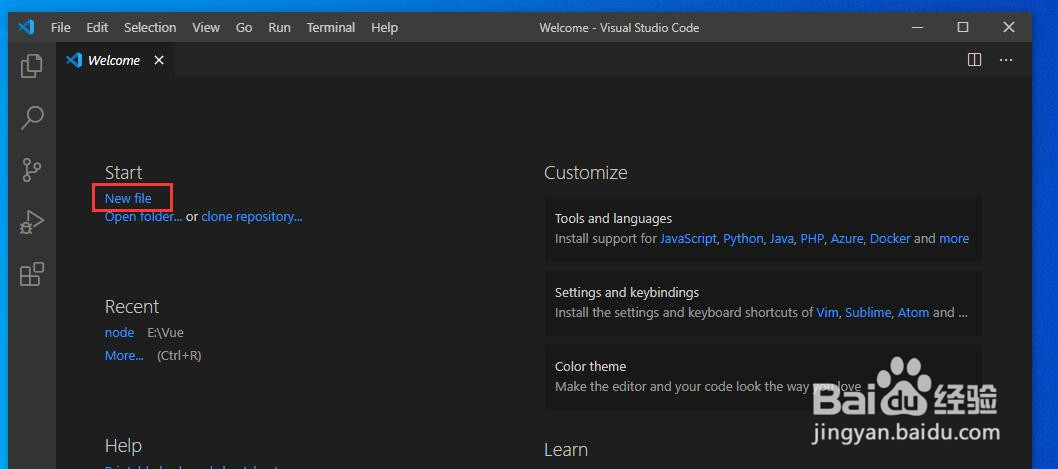Click the VS Code logo in title bar
The image size is (1058, 469).
pyautogui.click(x=26, y=28)
